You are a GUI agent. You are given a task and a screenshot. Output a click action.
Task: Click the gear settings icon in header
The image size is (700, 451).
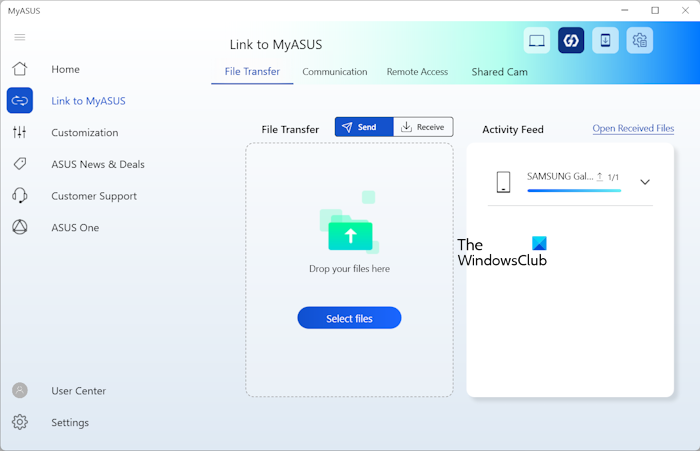640,41
